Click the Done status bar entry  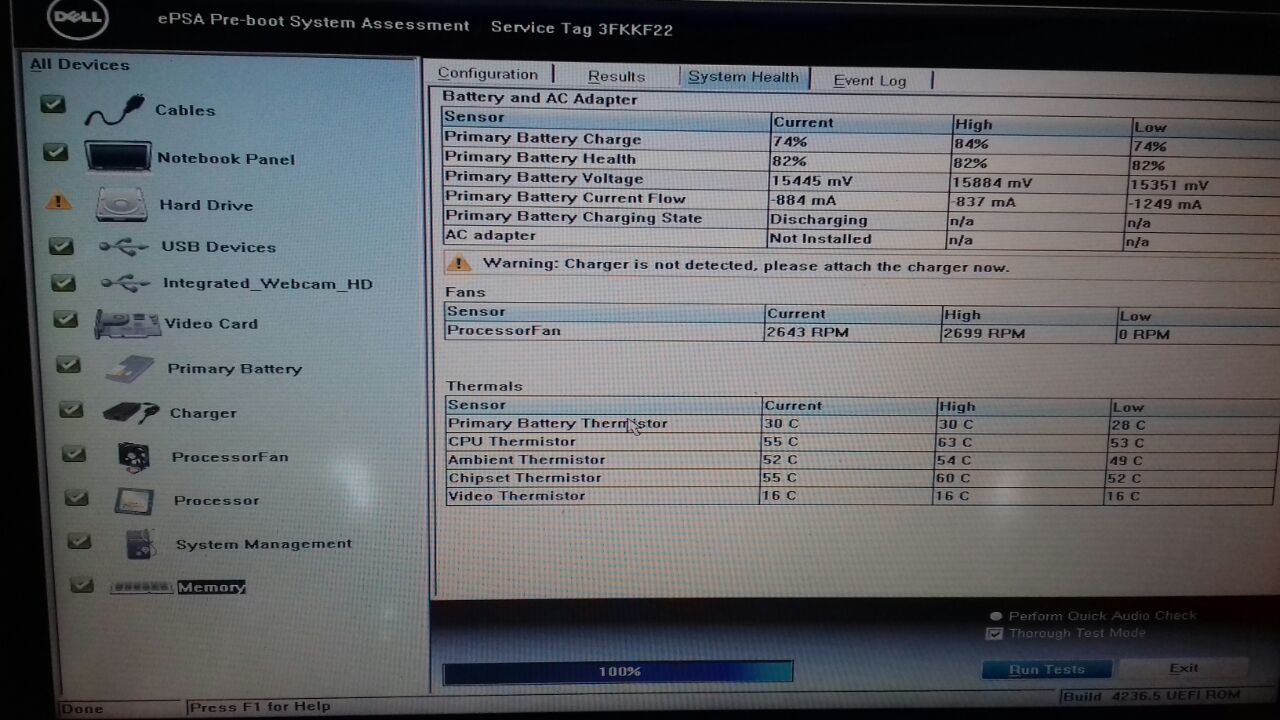82,708
